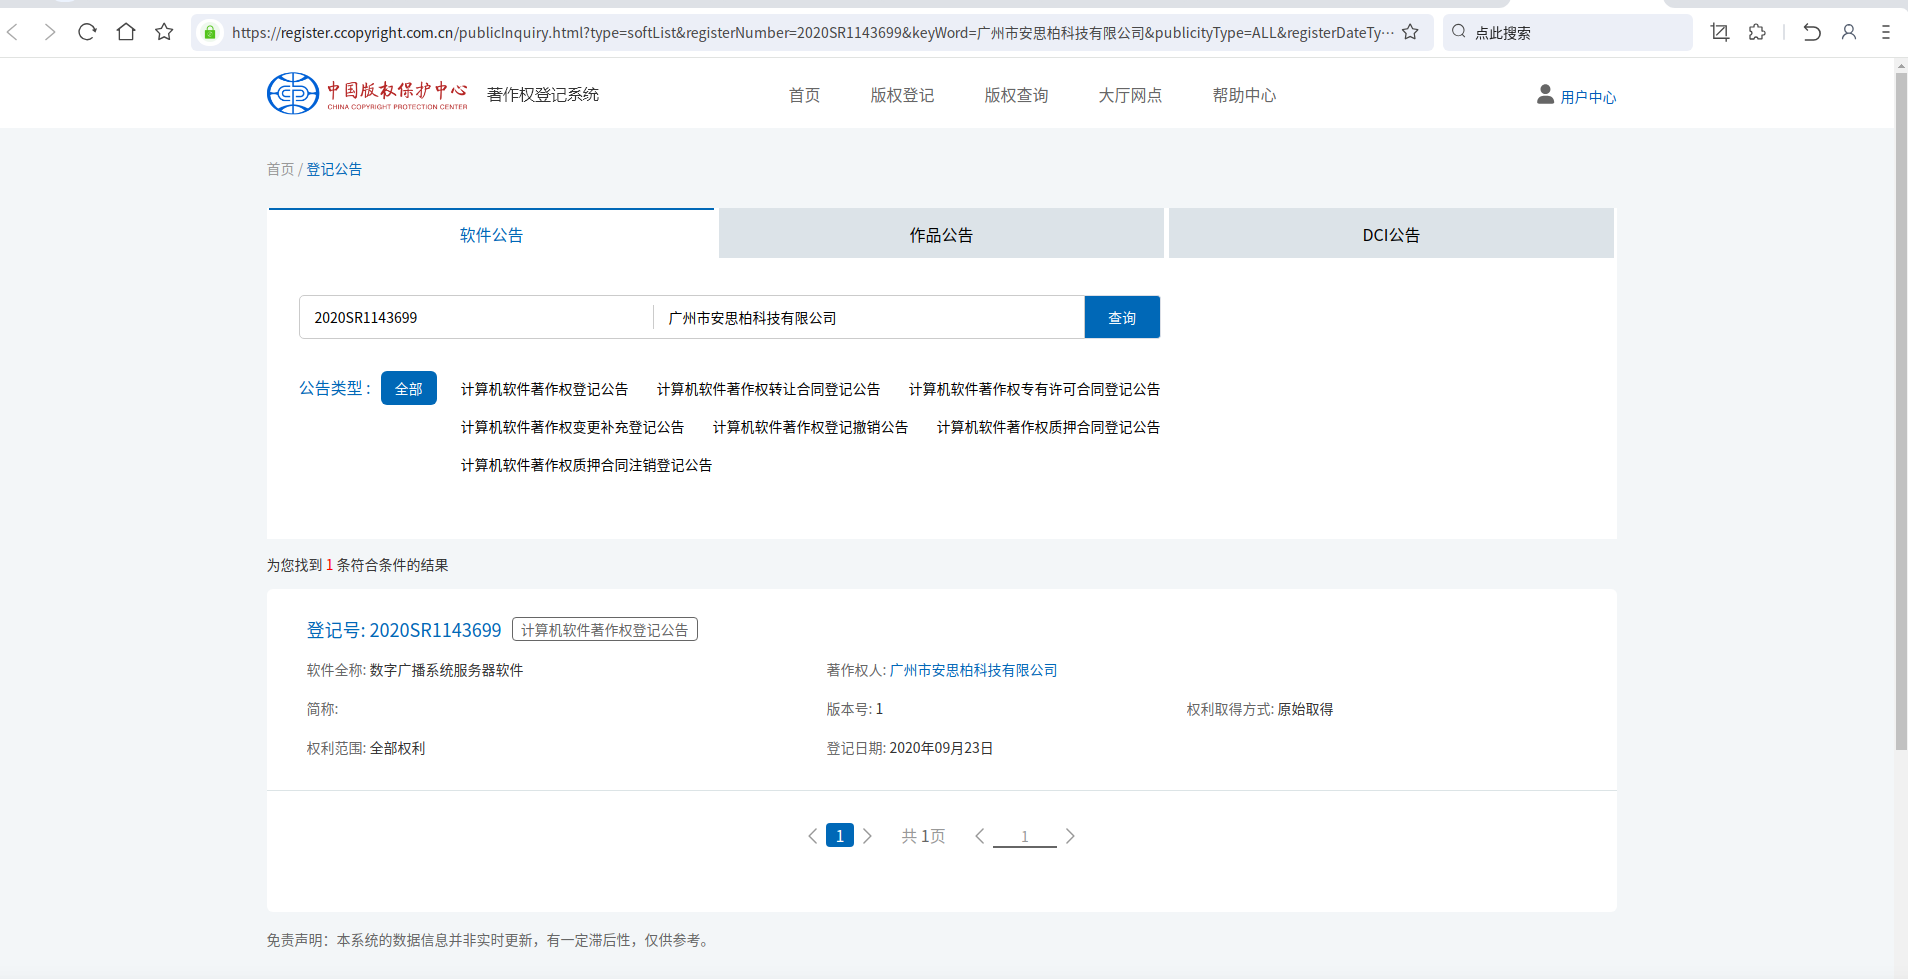
Task: Filter by 计算机软件著作权专有许可合同登记公告
Action: 1034,389
